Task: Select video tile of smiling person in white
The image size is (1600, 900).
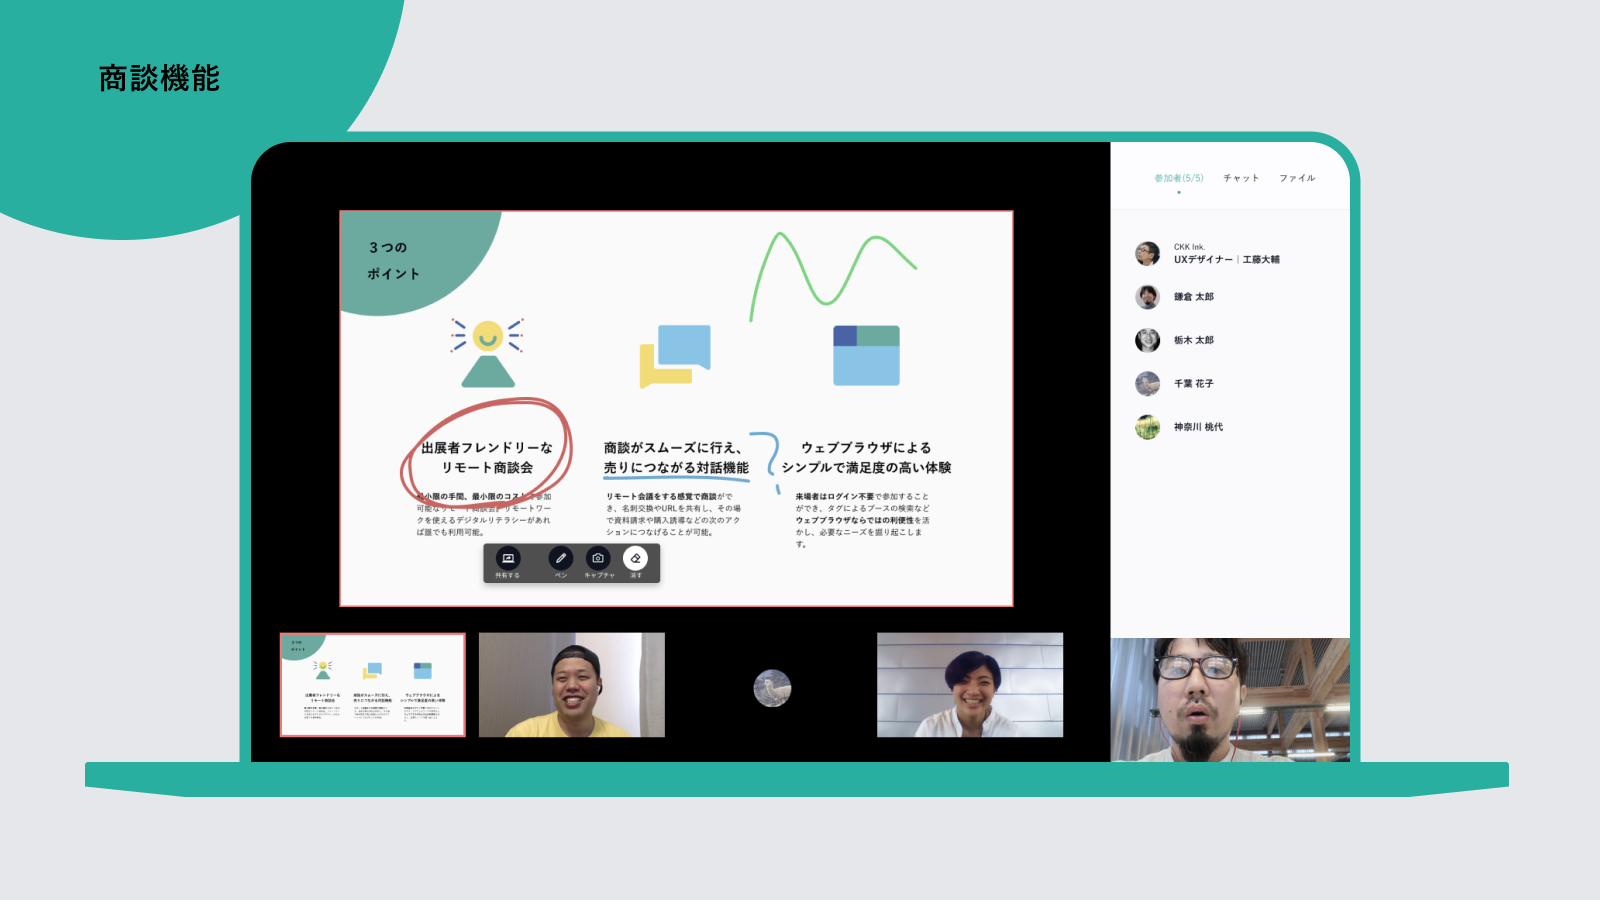Action: (x=970, y=685)
